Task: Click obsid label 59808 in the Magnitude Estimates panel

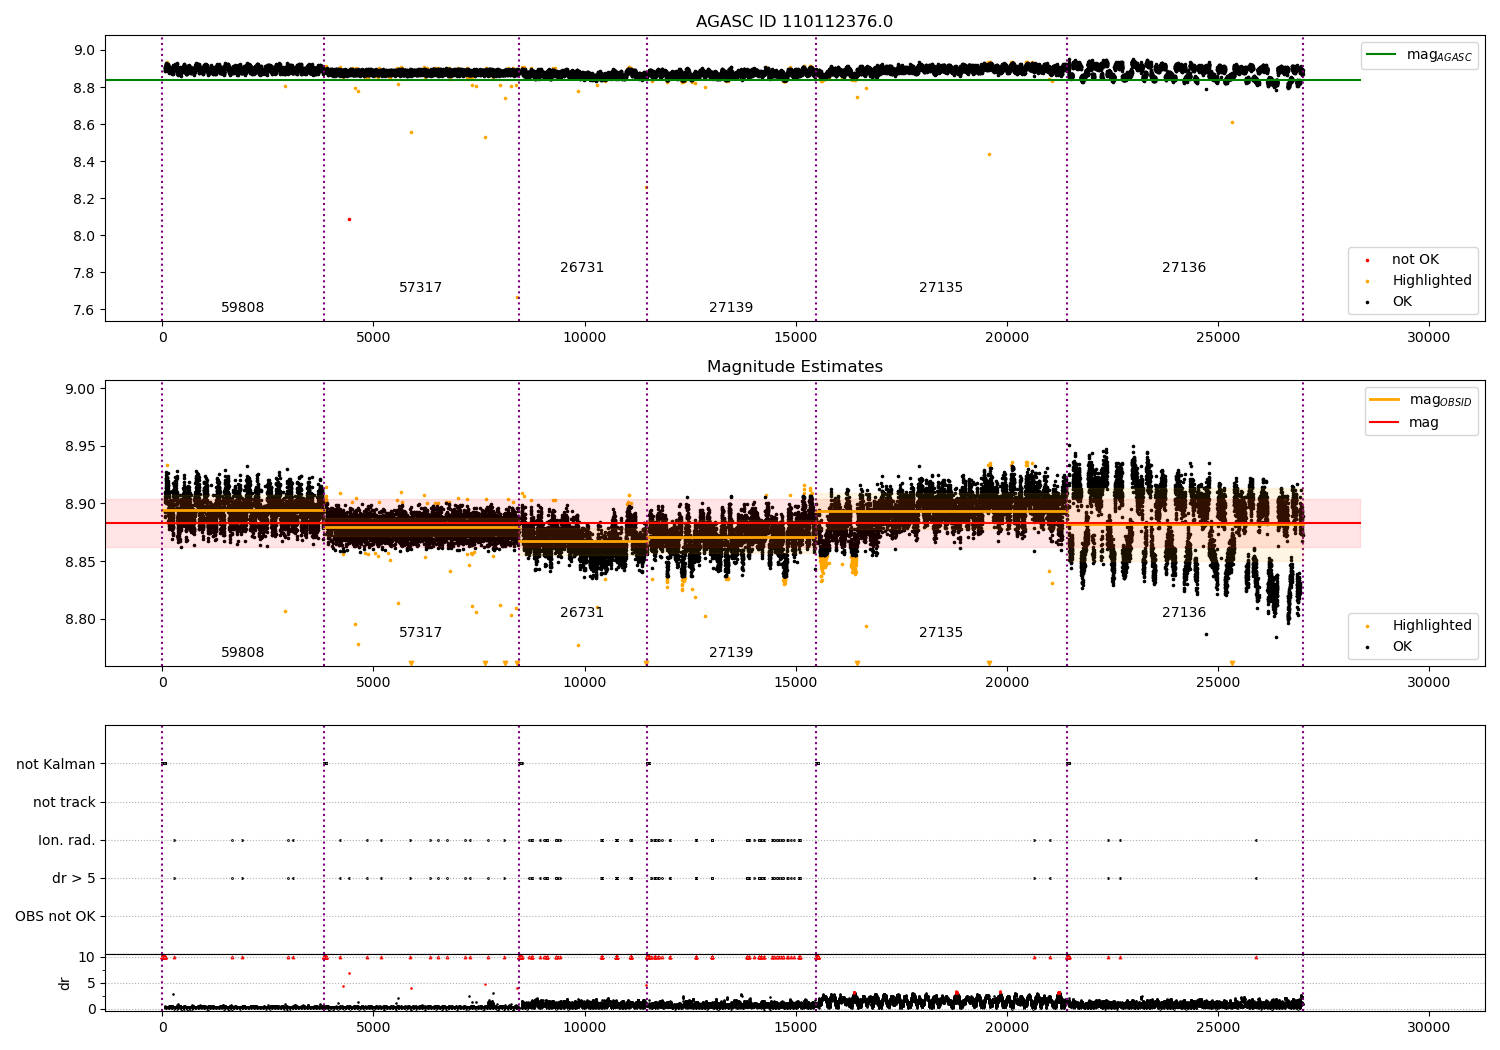Action: (243, 653)
